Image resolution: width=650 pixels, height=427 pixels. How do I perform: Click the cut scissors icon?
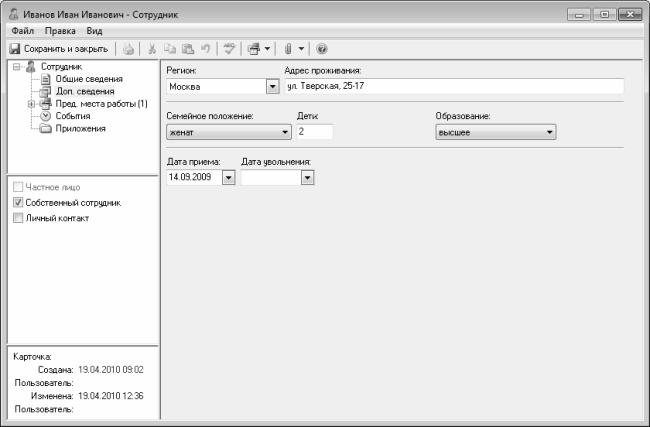(x=152, y=49)
